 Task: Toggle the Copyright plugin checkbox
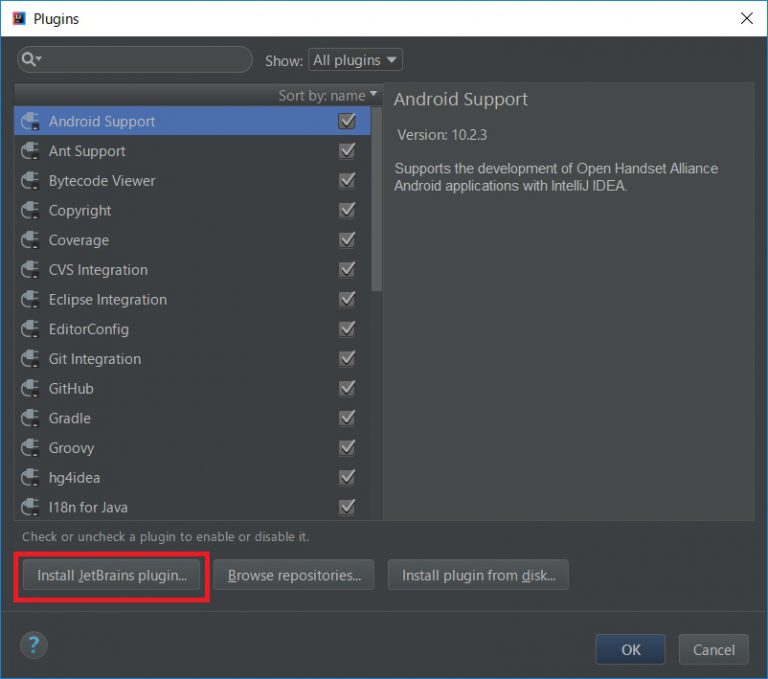coord(347,211)
